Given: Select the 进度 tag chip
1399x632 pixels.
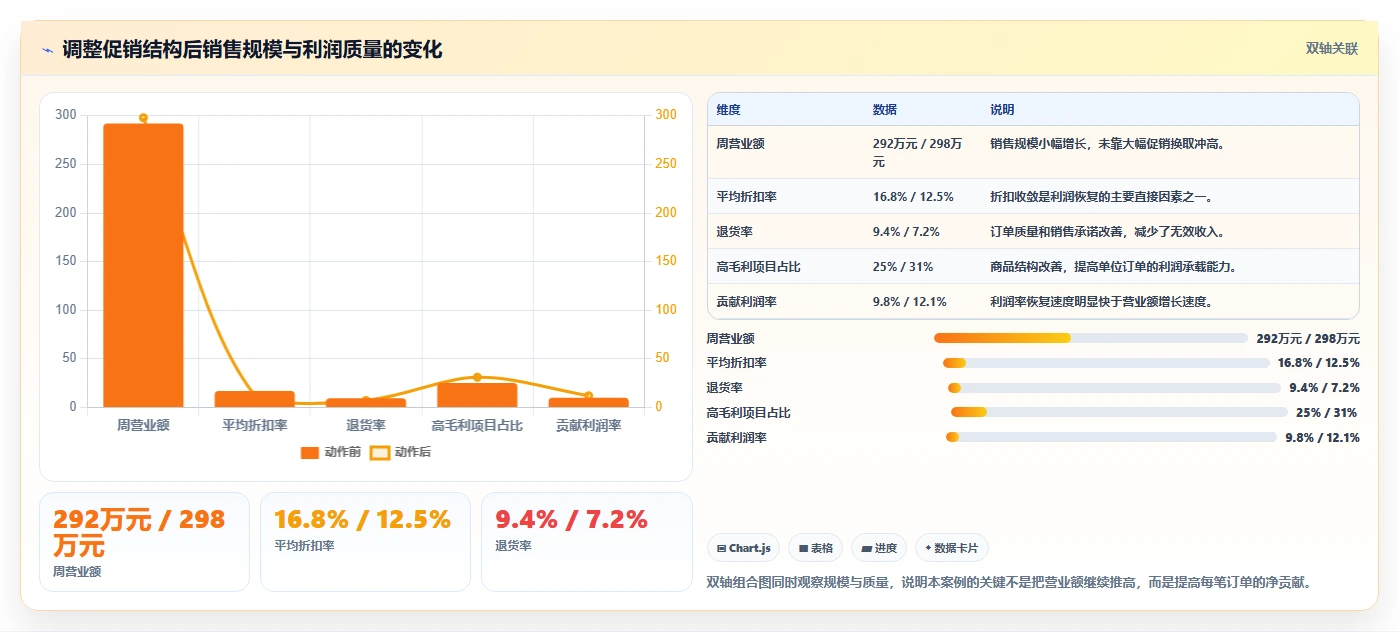Looking at the screenshot, I should click(879, 548).
